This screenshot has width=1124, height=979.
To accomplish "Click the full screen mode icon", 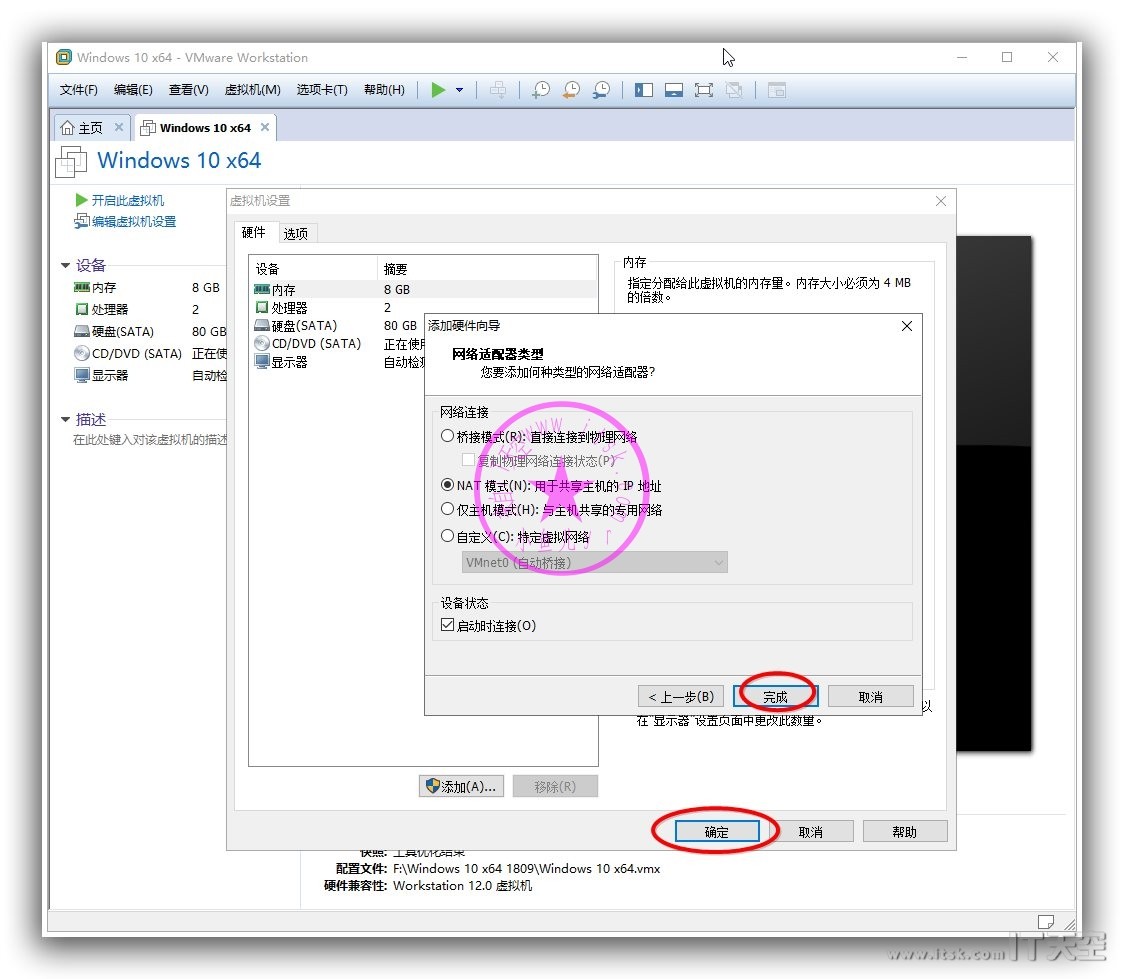I will [x=704, y=90].
